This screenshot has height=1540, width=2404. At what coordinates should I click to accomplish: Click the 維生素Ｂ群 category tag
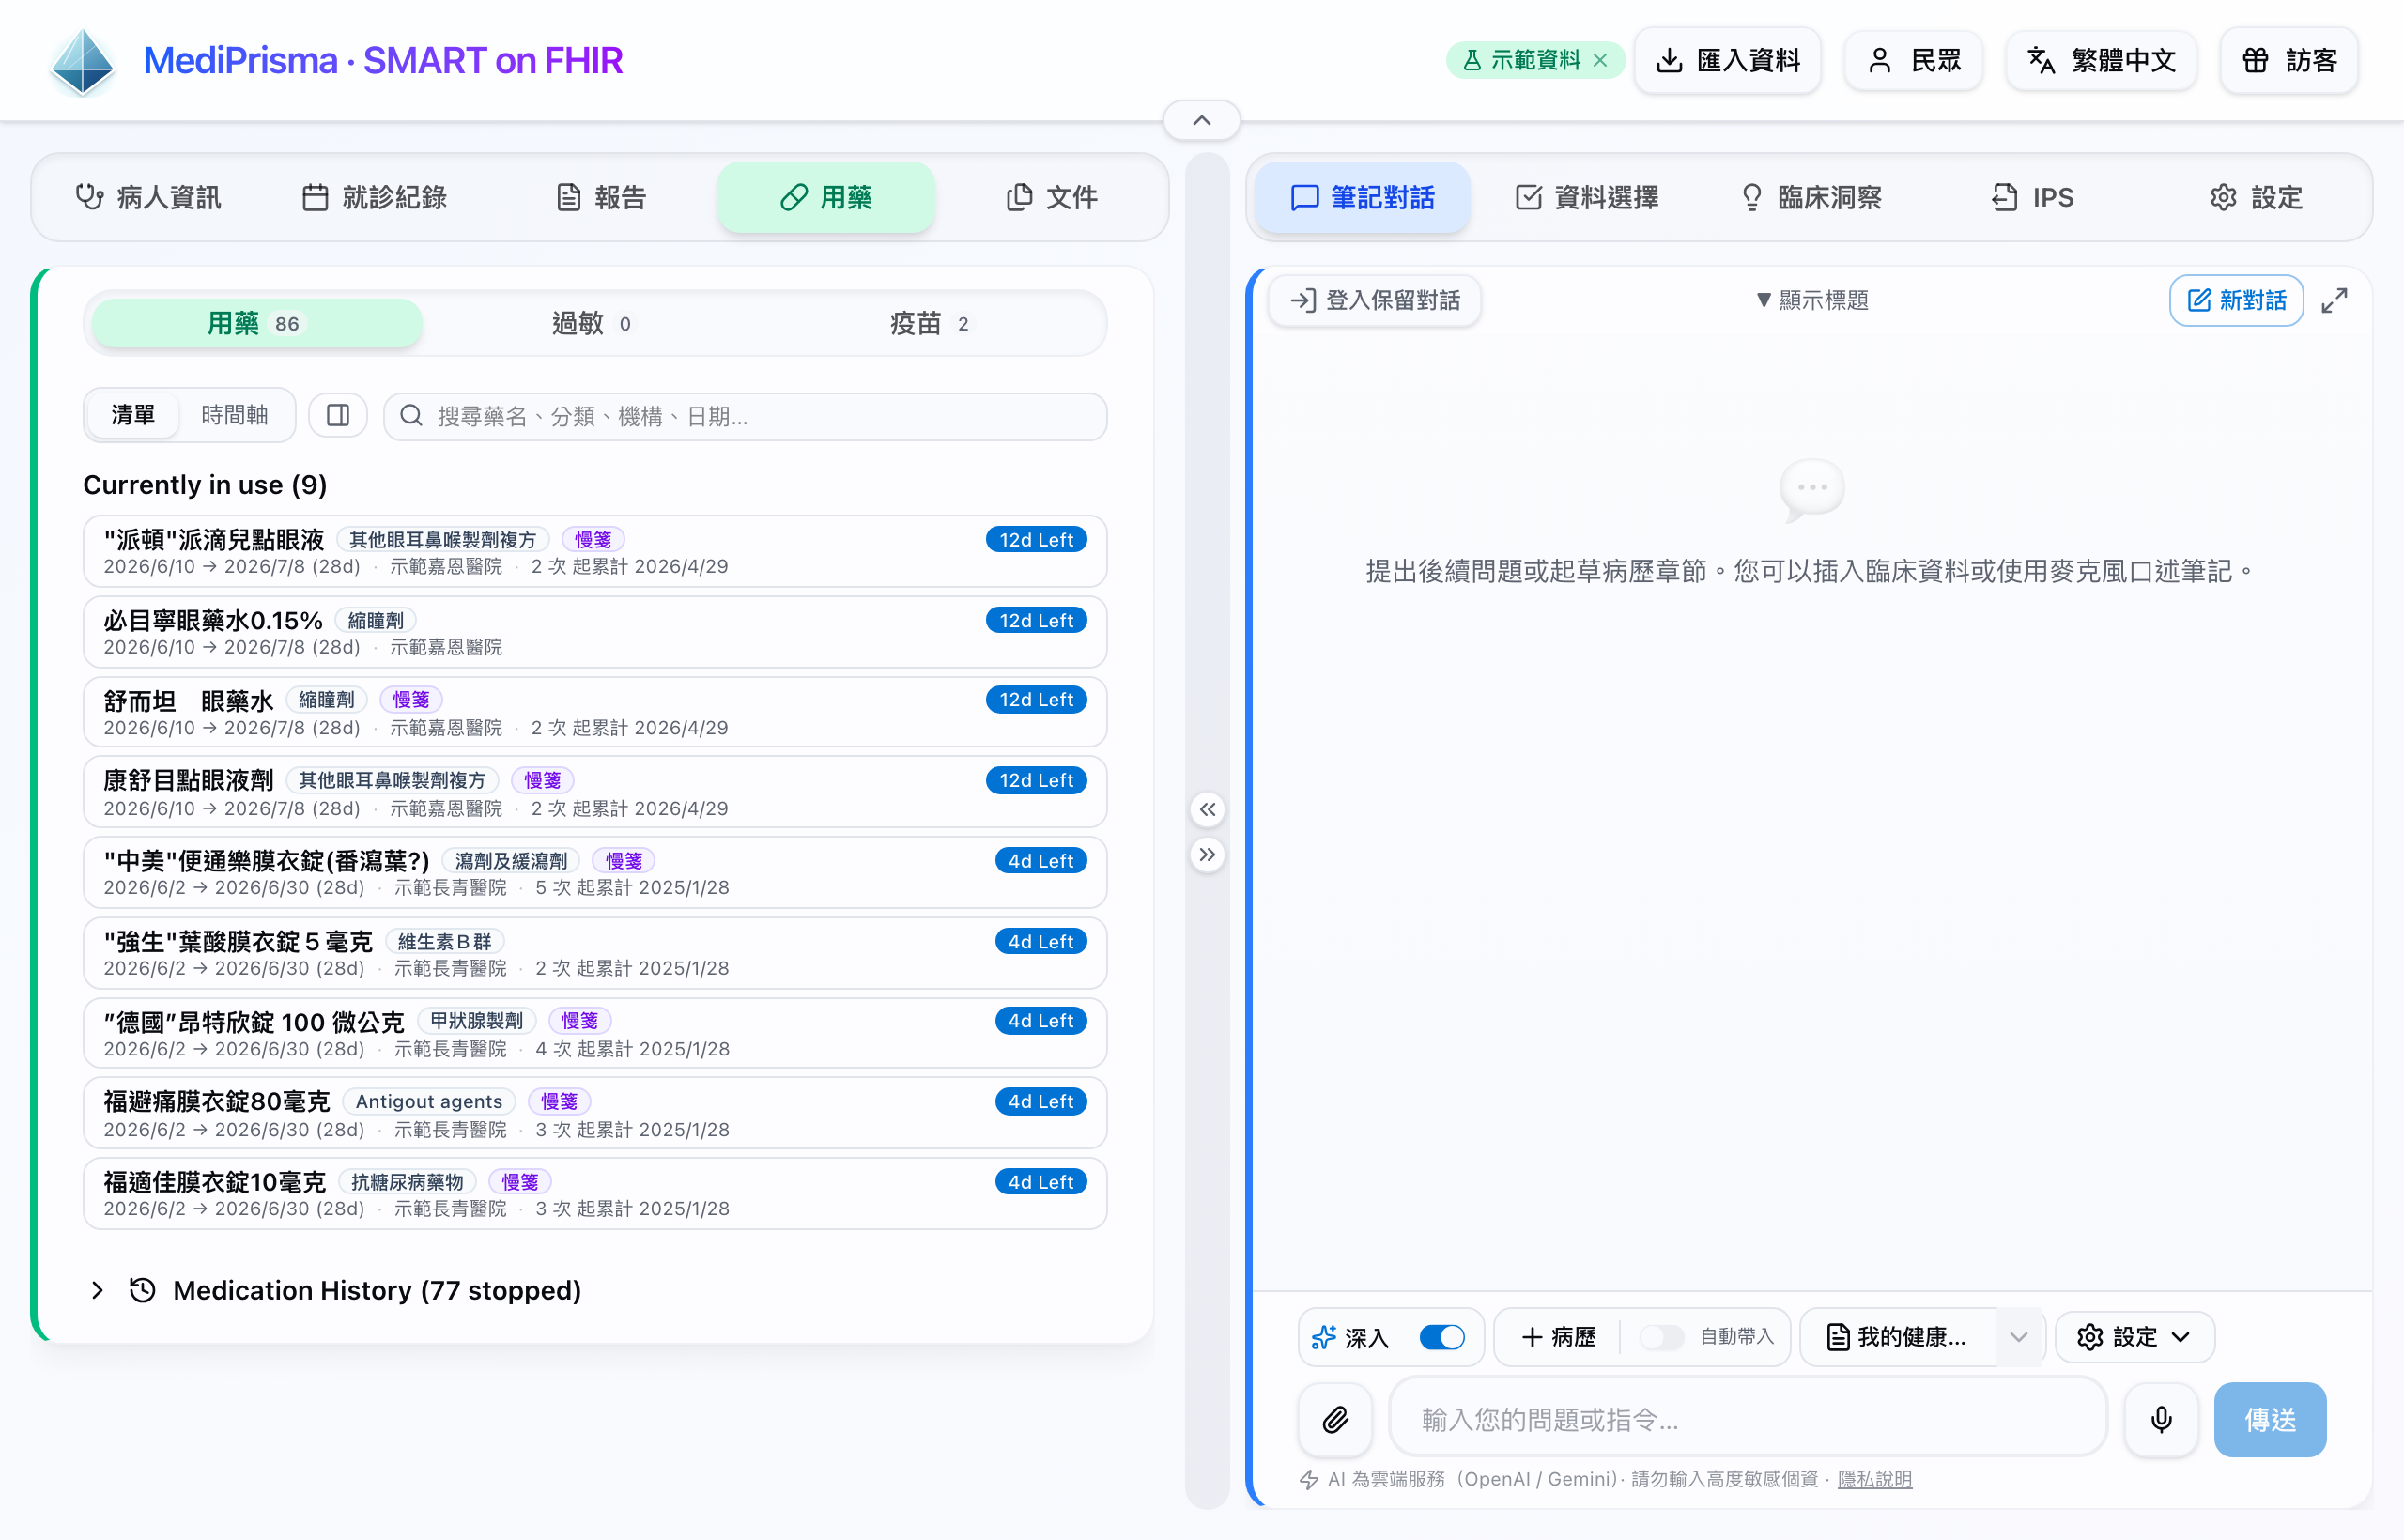445,941
